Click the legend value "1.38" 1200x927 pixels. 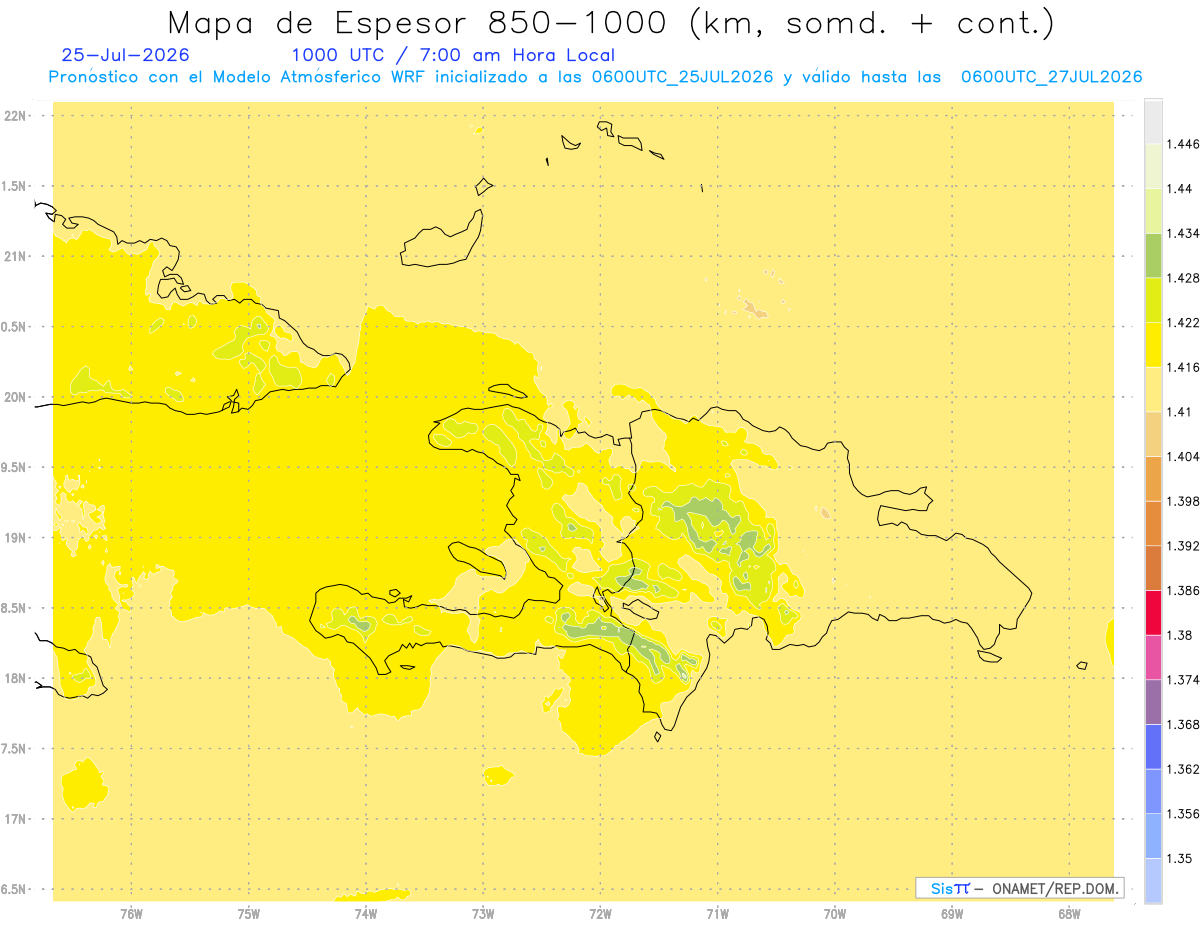click(1180, 635)
